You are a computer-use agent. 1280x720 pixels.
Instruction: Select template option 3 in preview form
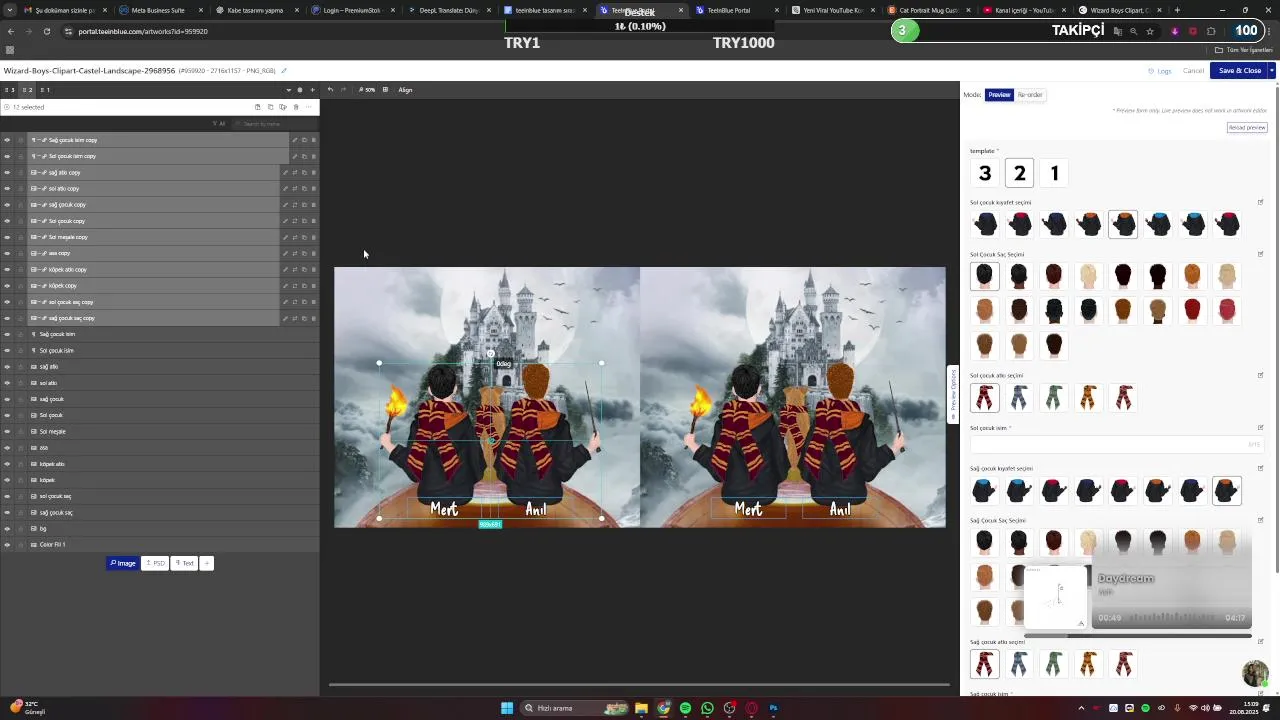coord(985,174)
